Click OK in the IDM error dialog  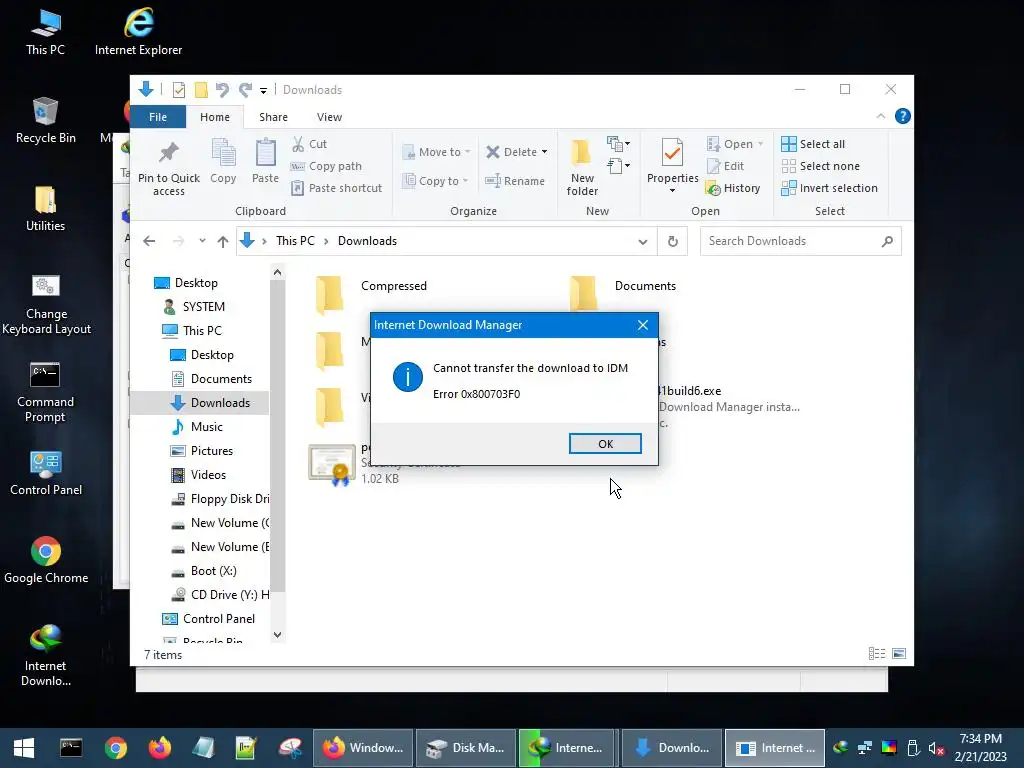[605, 443]
